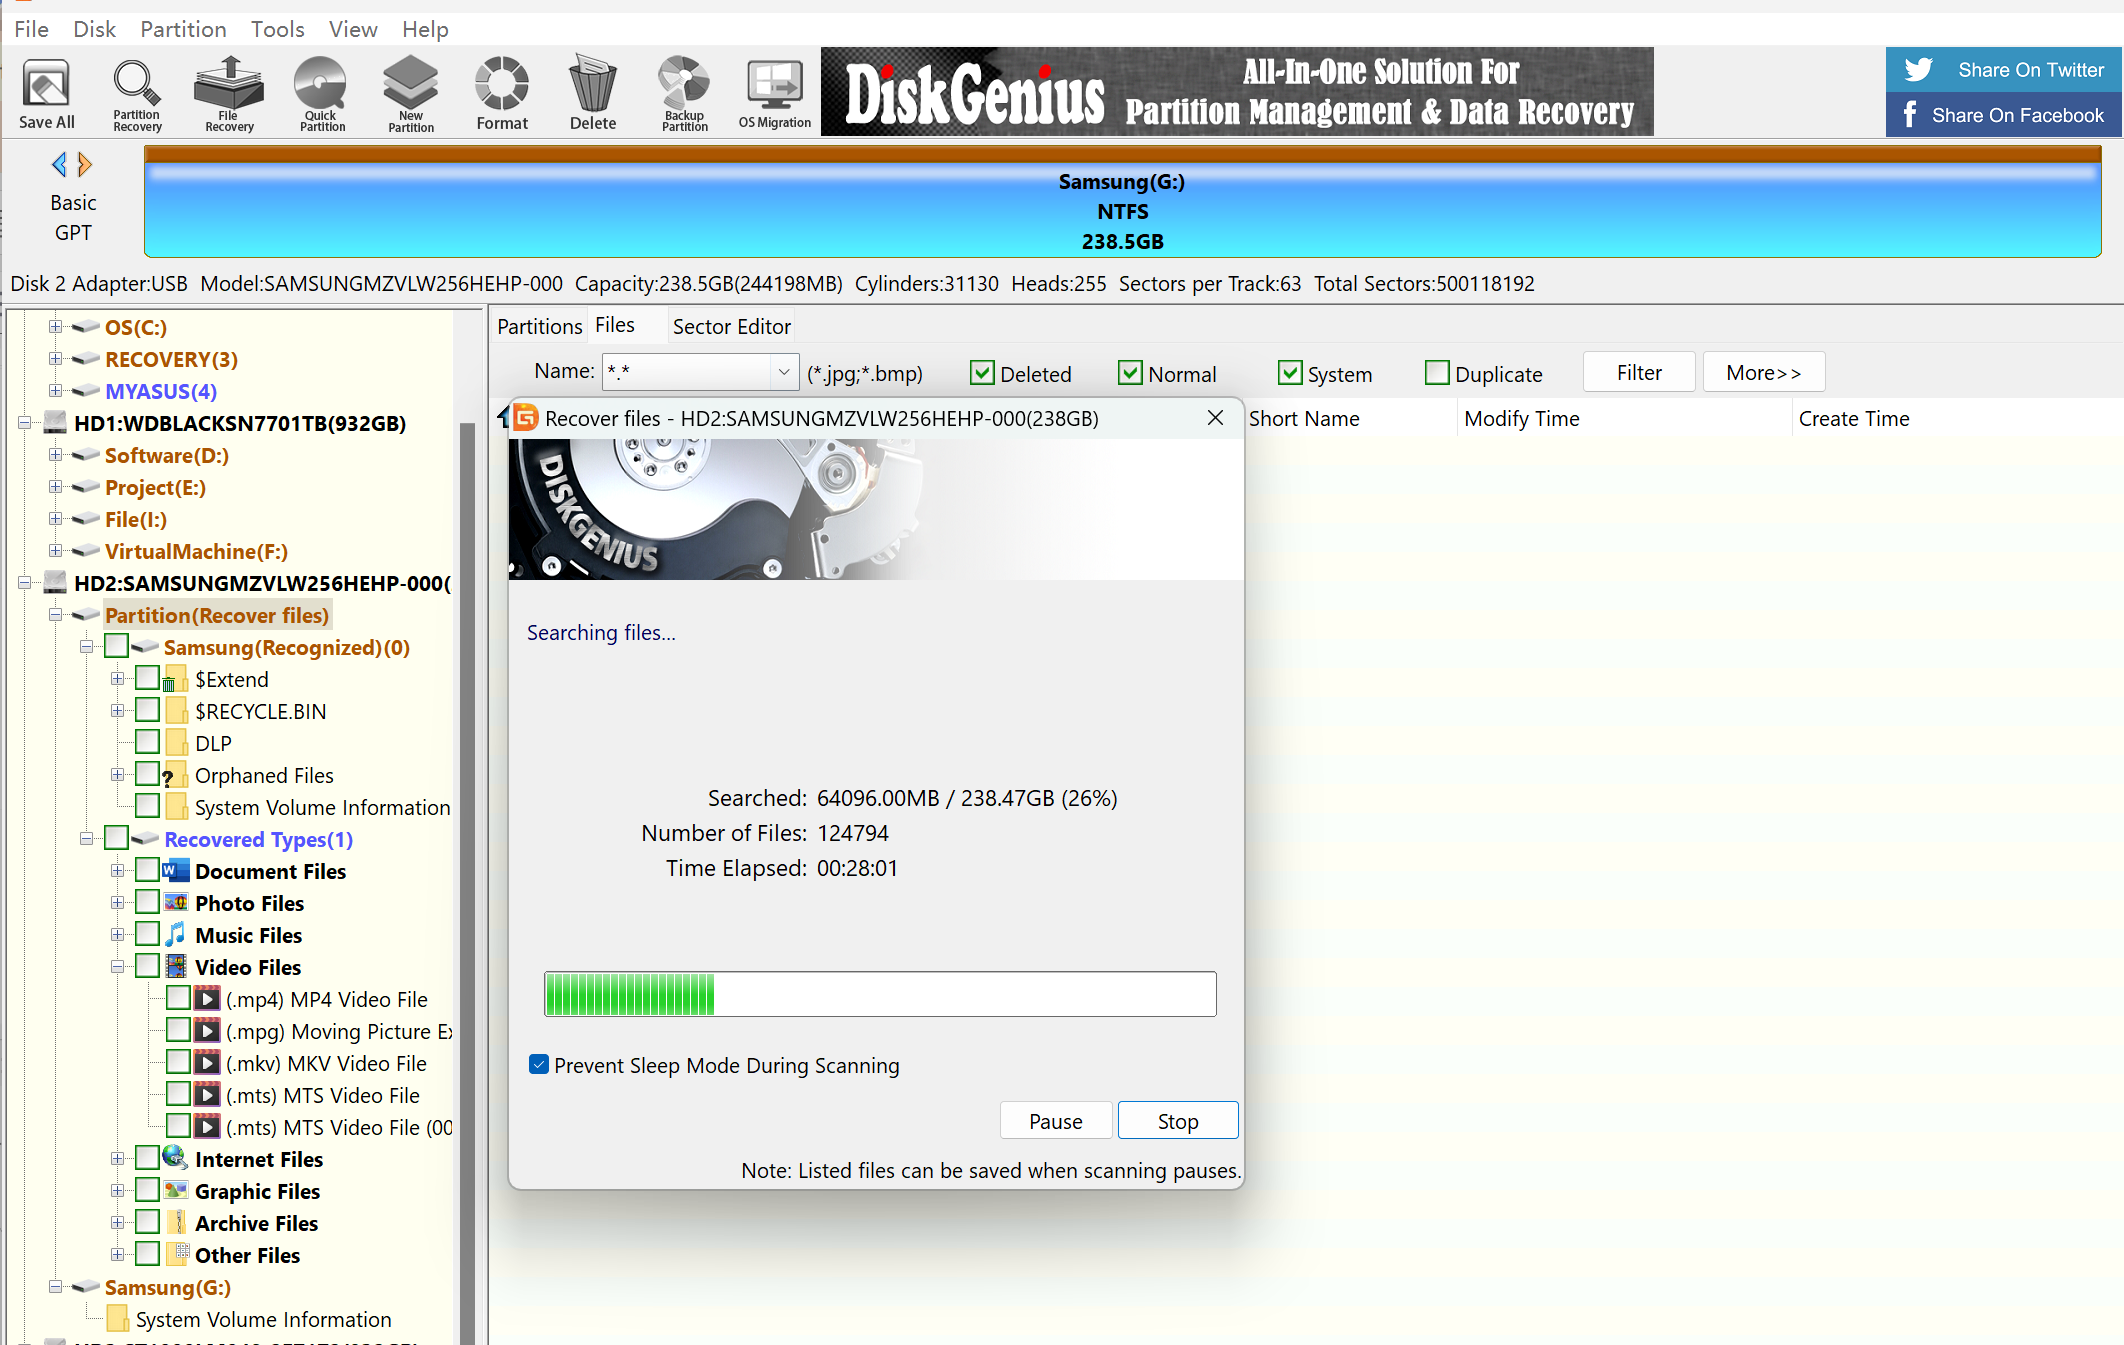Expand the OS(C:) tree node
Image resolution: width=2124 pixels, height=1345 pixels.
tap(56, 326)
